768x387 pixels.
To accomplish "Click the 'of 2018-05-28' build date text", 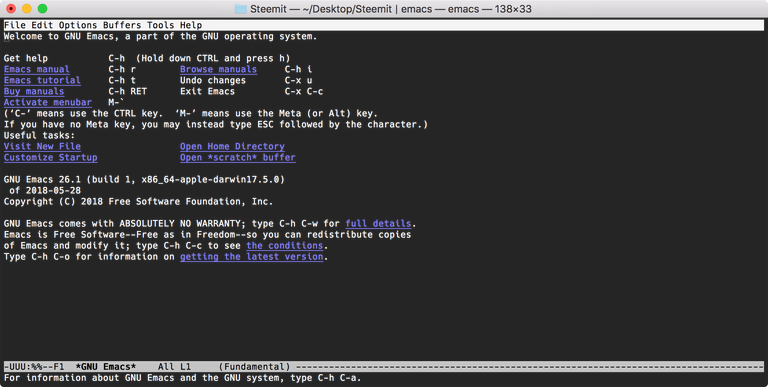I will click(45, 191).
